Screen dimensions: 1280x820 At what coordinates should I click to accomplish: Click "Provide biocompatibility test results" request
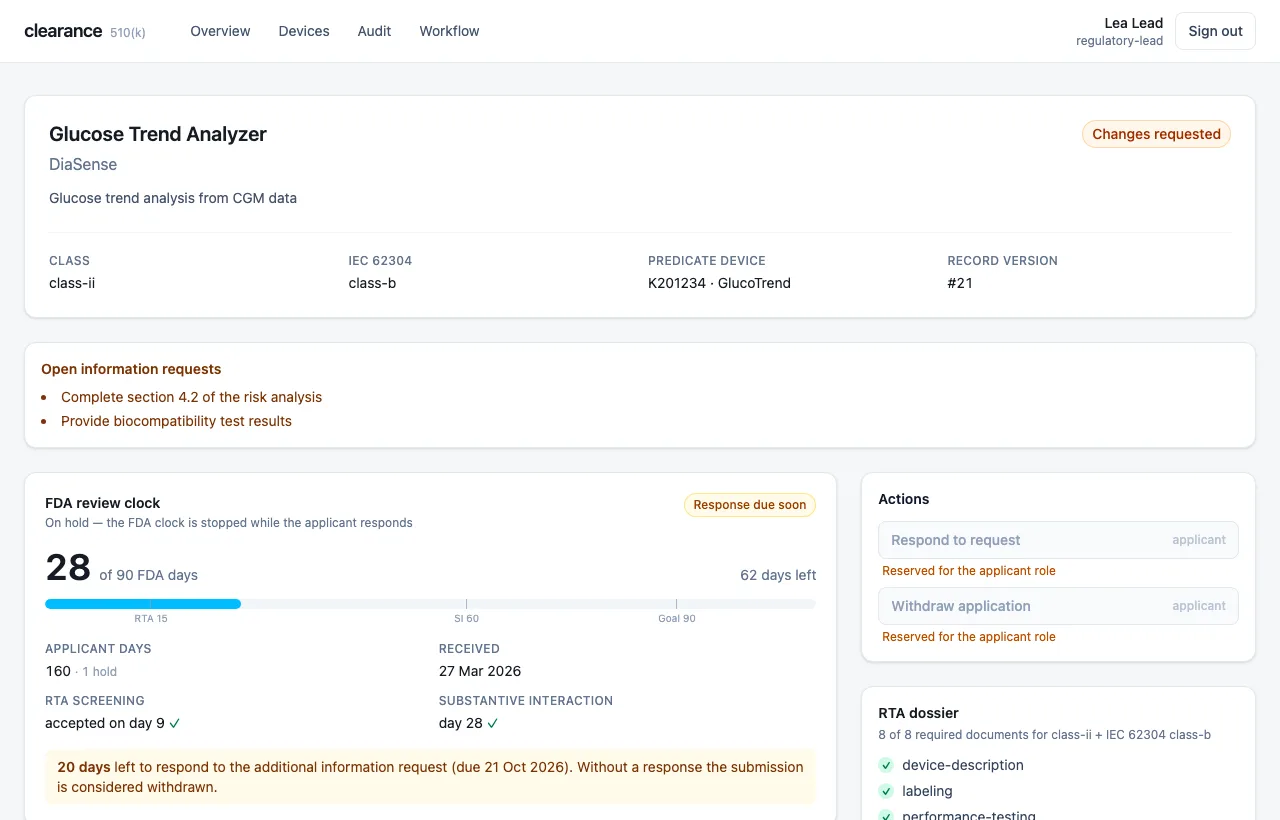pyautogui.click(x=176, y=421)
